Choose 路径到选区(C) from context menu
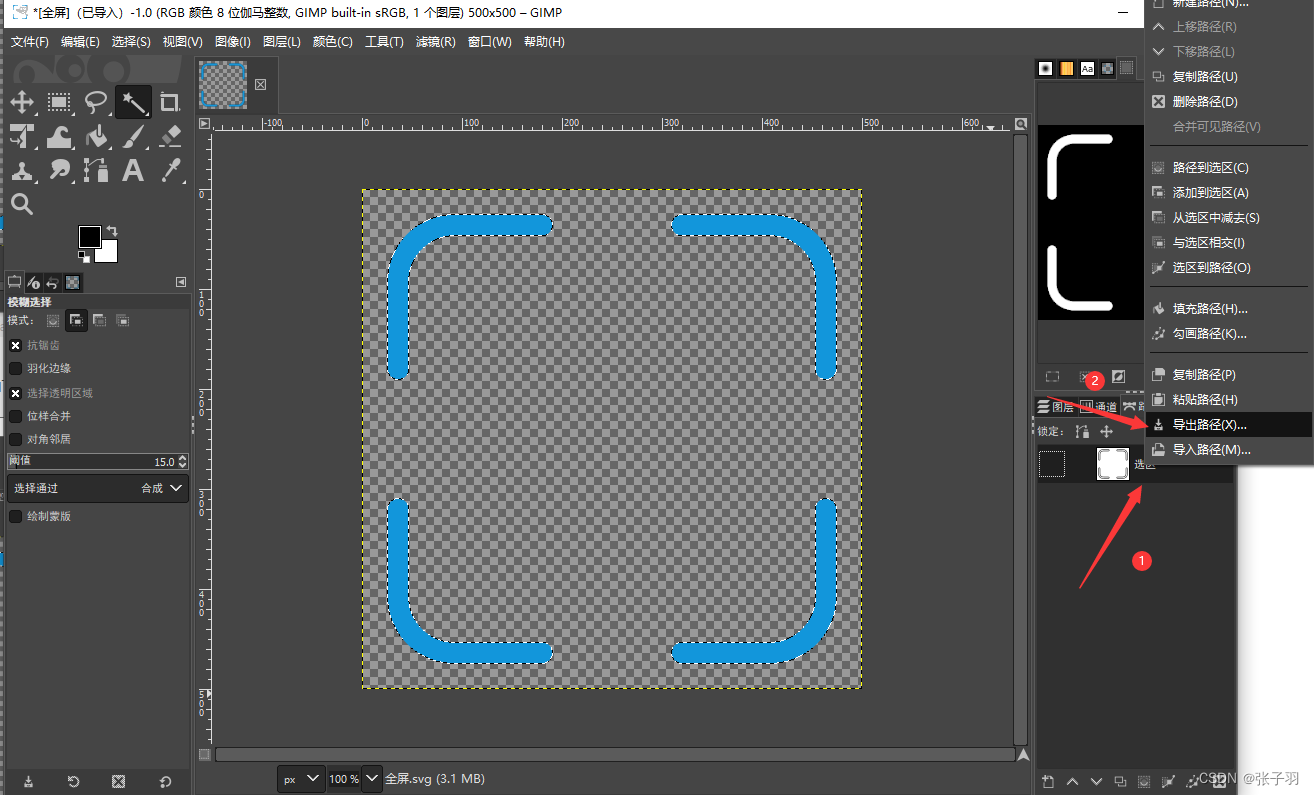The height and width of the screenshot is (795, 1314). [1228, 168]
